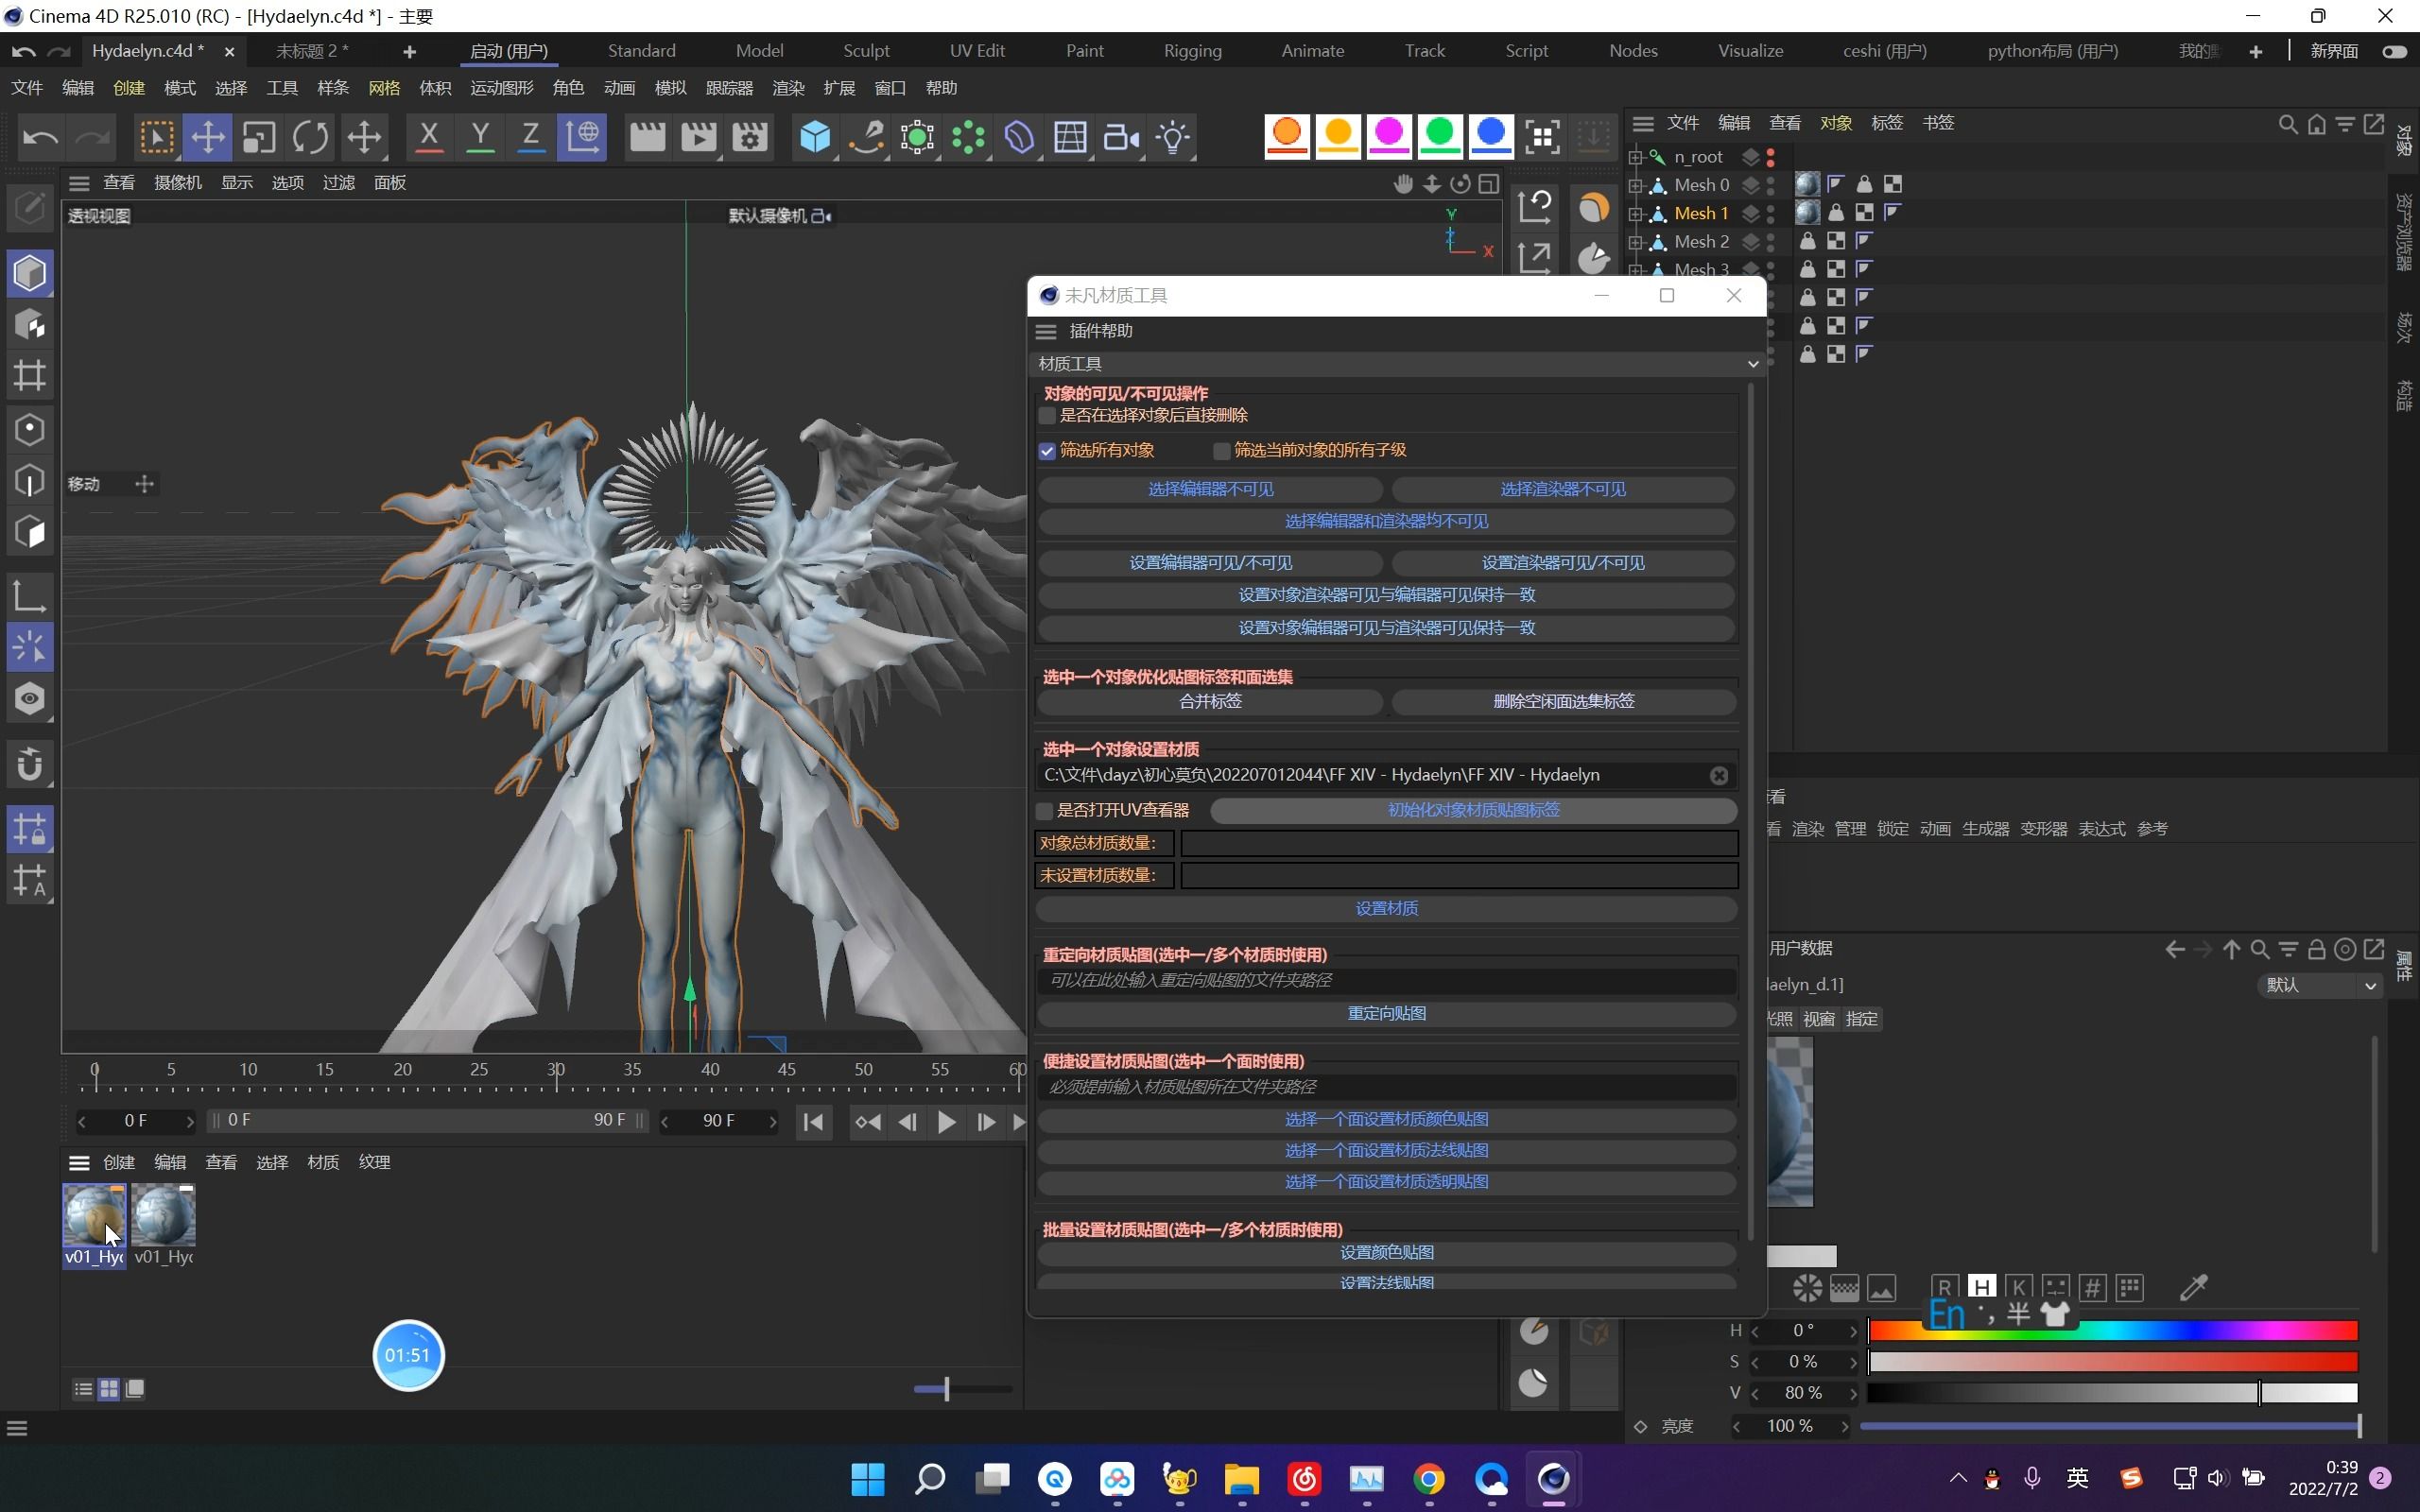Open Windows Start menu on taskbar
This screenshot has height=1512, width=2420.
tap(867, 1479)
